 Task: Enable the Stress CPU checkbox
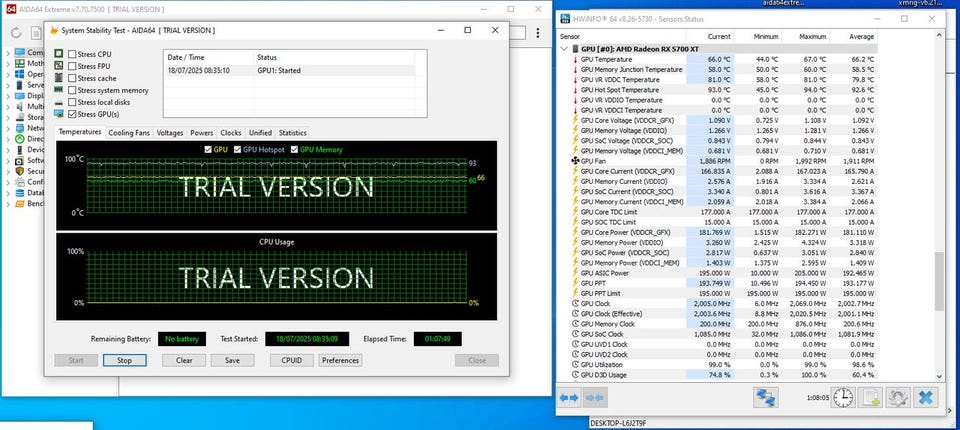coord(73,54)
